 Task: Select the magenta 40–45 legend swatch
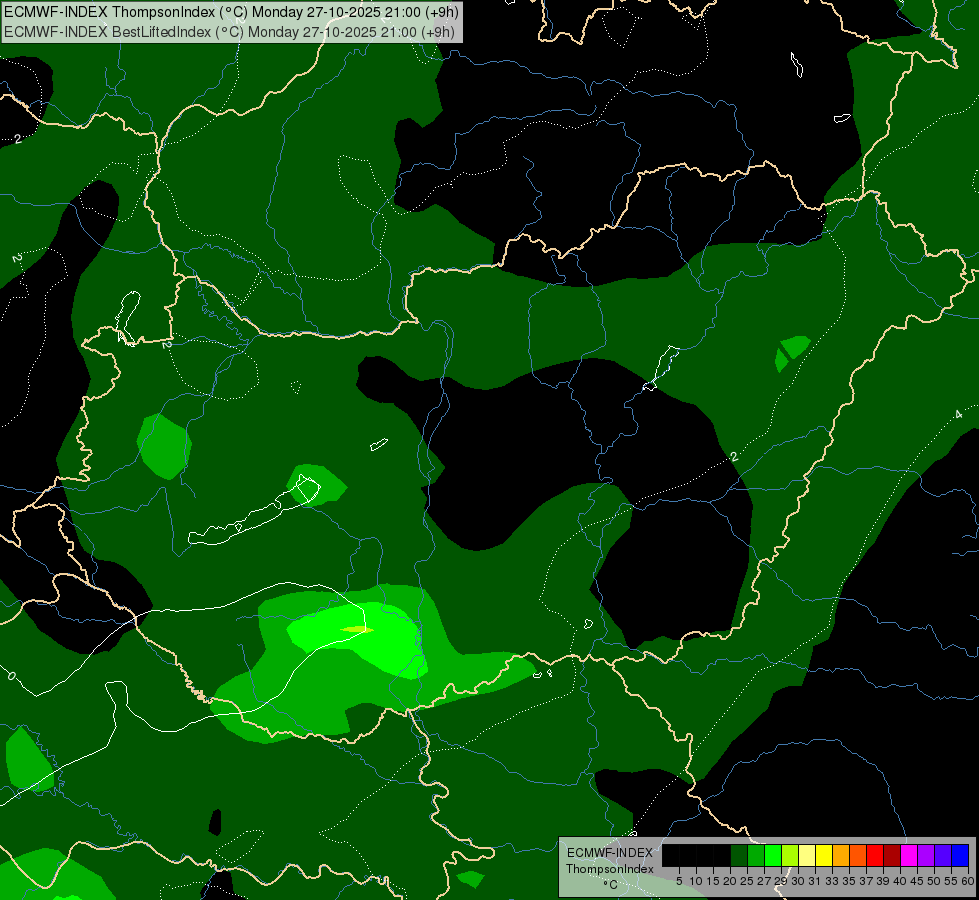click(x=909, y=855)
